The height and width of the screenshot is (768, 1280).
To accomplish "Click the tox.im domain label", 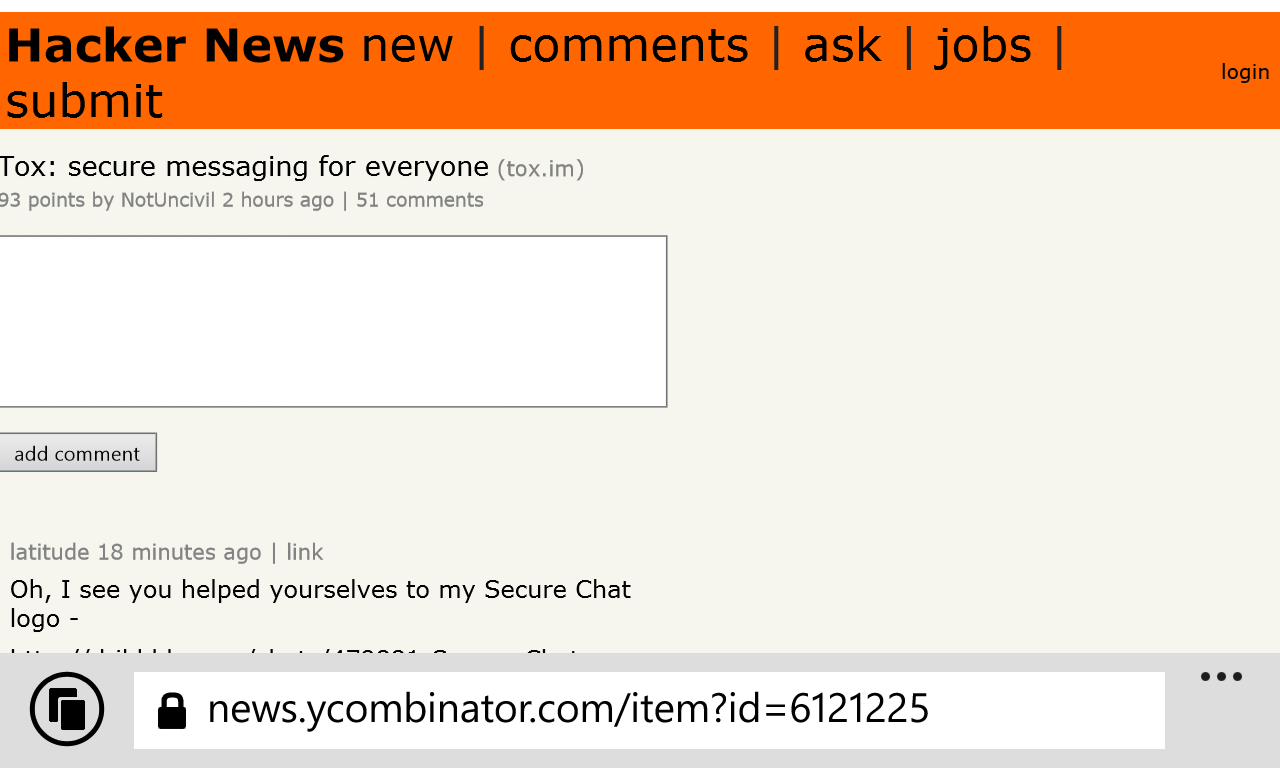I will click(540, 168).
